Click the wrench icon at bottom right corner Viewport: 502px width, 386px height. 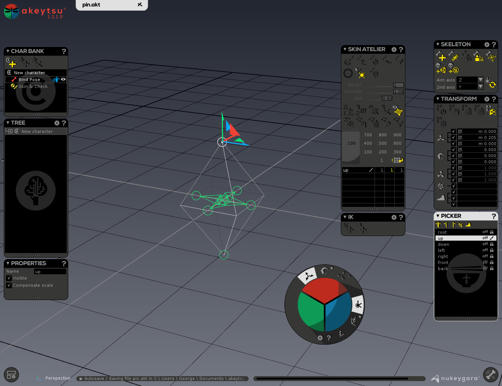(x=490, y=375)
